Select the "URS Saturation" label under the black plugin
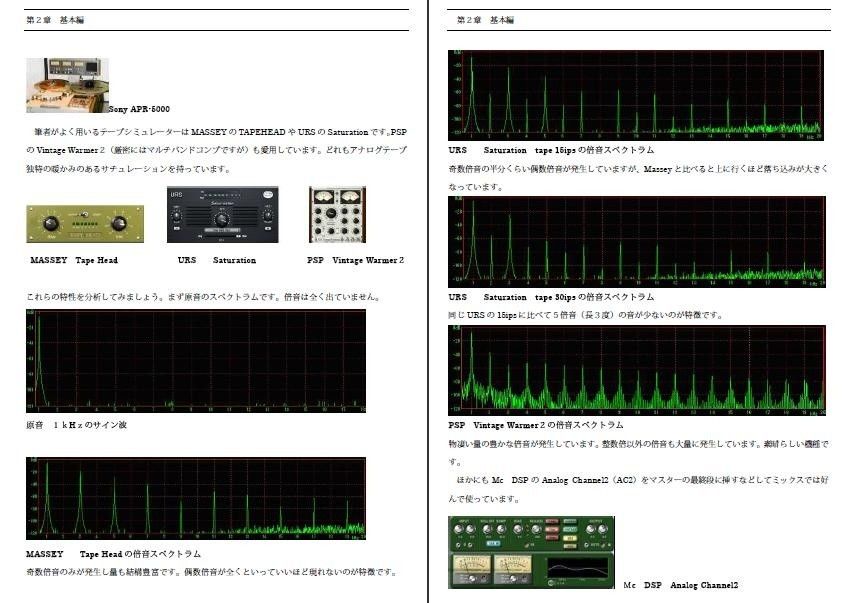 (x=217, y=260)
